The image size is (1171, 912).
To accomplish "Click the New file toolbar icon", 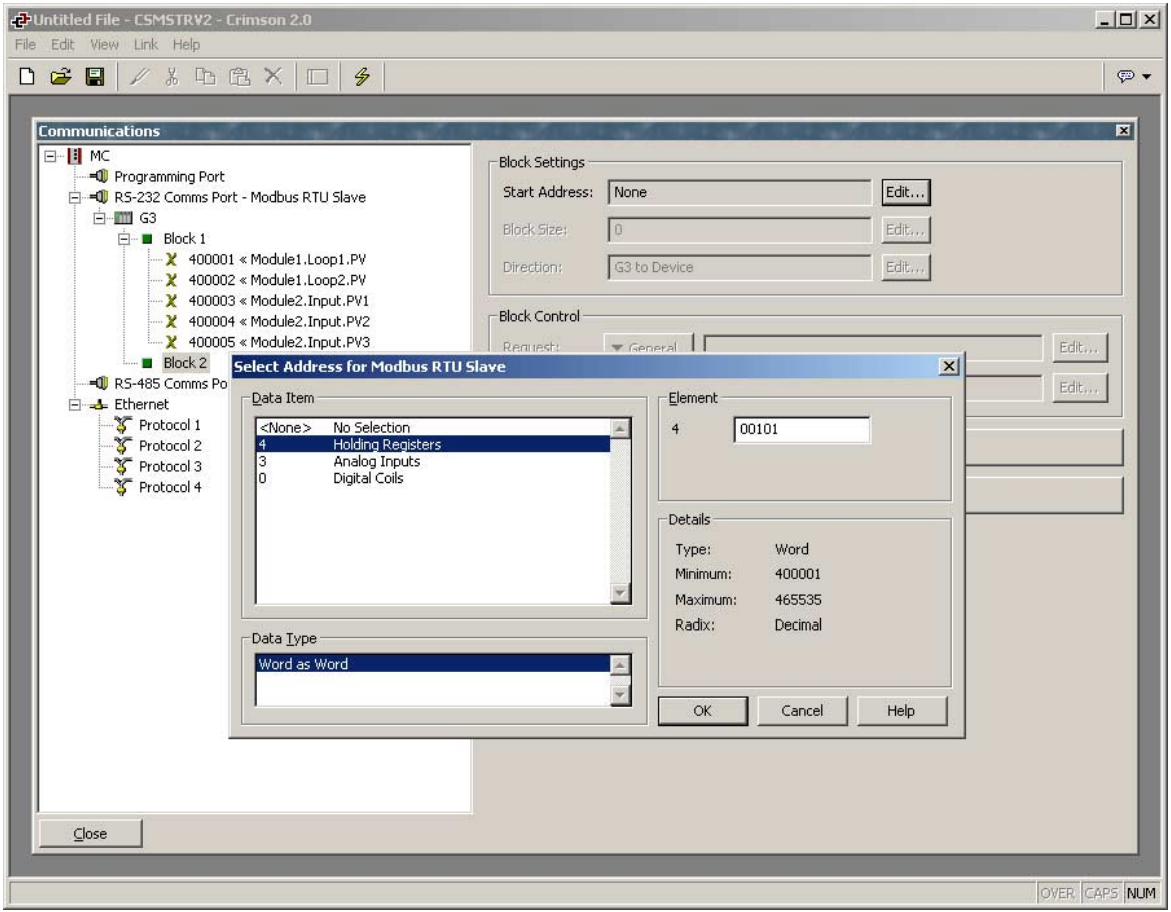I will pyautogui.click(x=27, y=76).
